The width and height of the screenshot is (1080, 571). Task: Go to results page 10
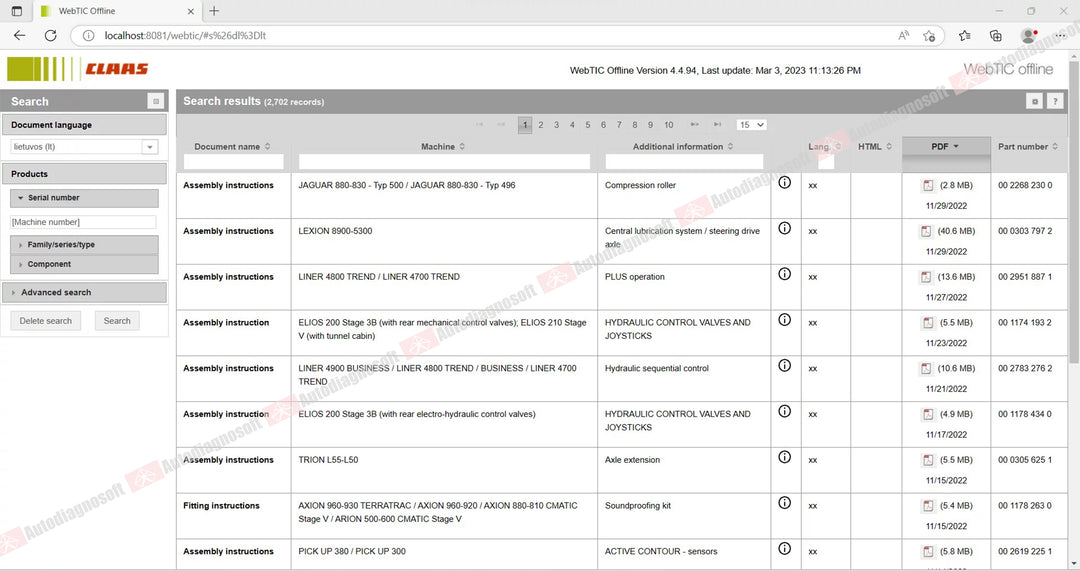(x=669, y=125)
